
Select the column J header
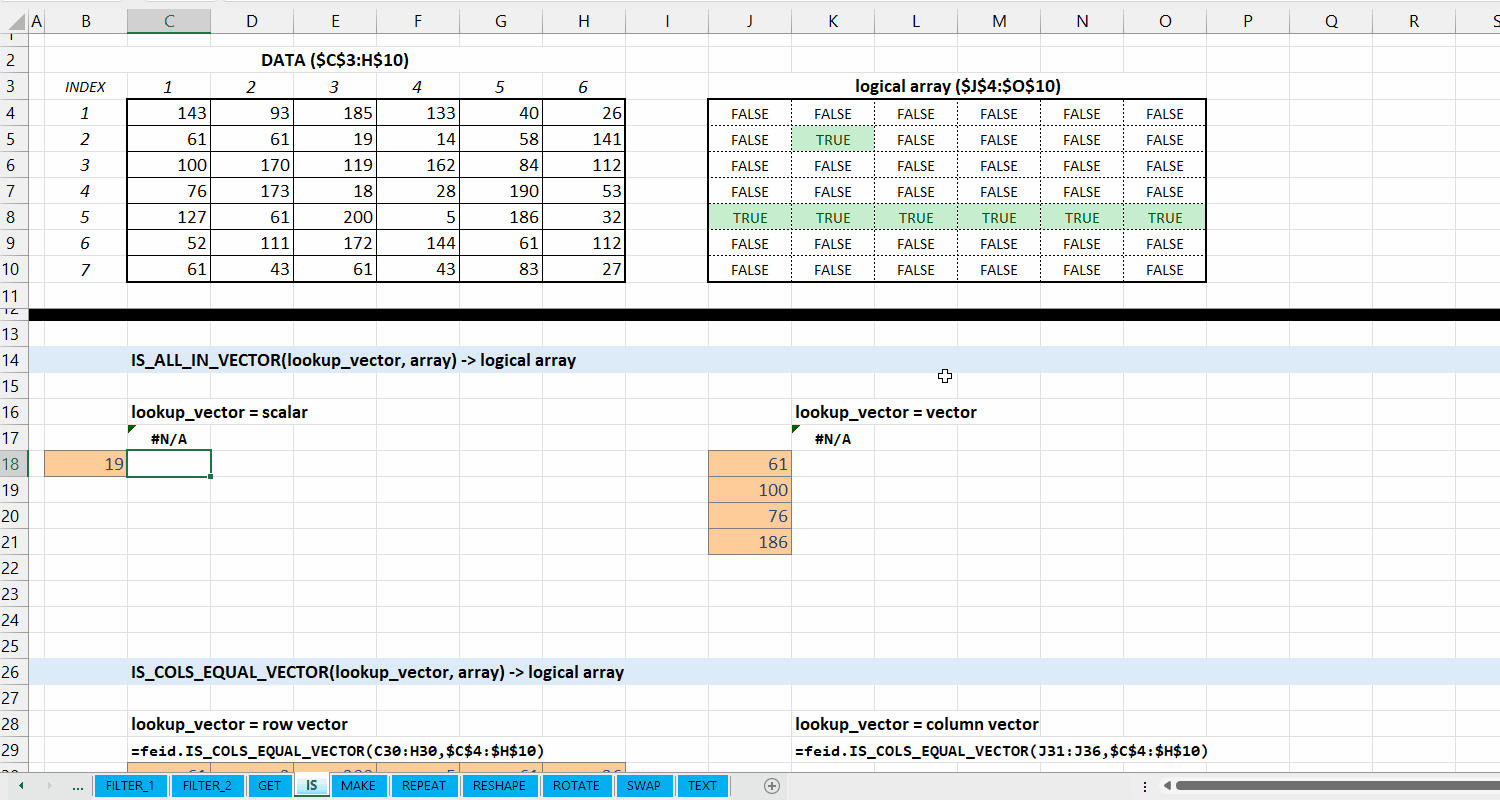click(x=750, y=21)
